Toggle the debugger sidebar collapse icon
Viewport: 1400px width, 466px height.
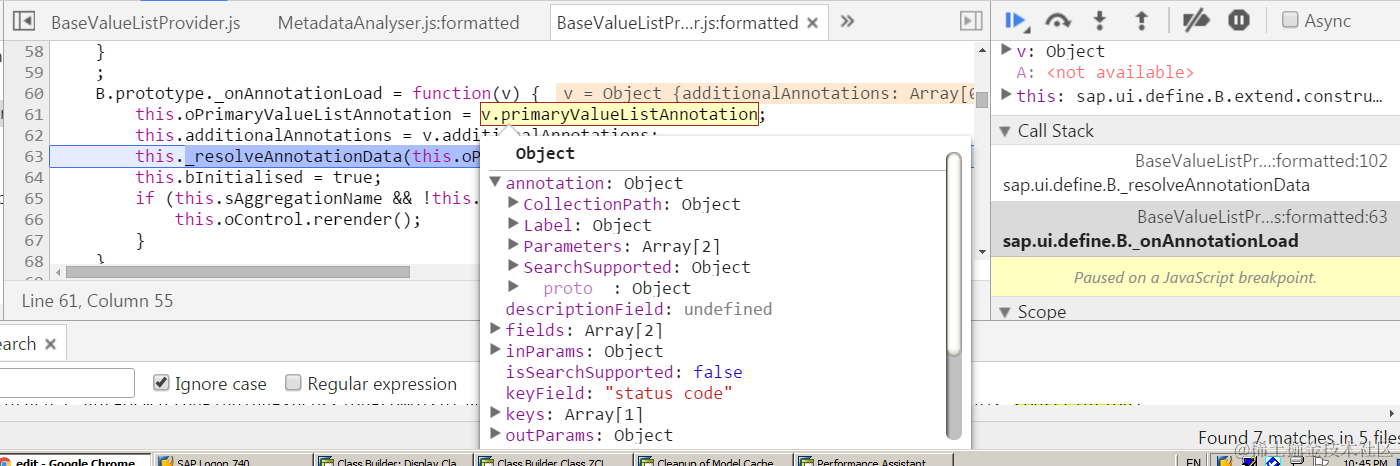[970, 21]
